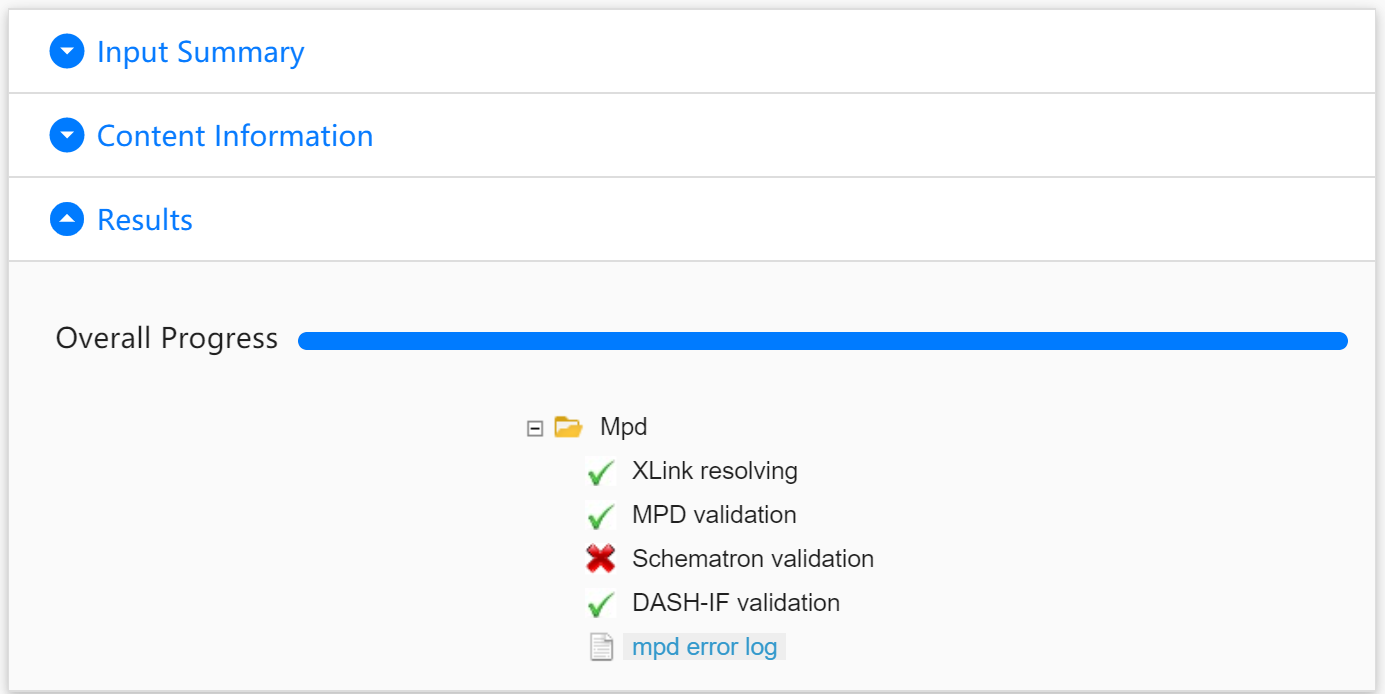Screen dimensions: 1385x694
Task: Click the red X beside Schematron validation
Action: tap(601, 559)
